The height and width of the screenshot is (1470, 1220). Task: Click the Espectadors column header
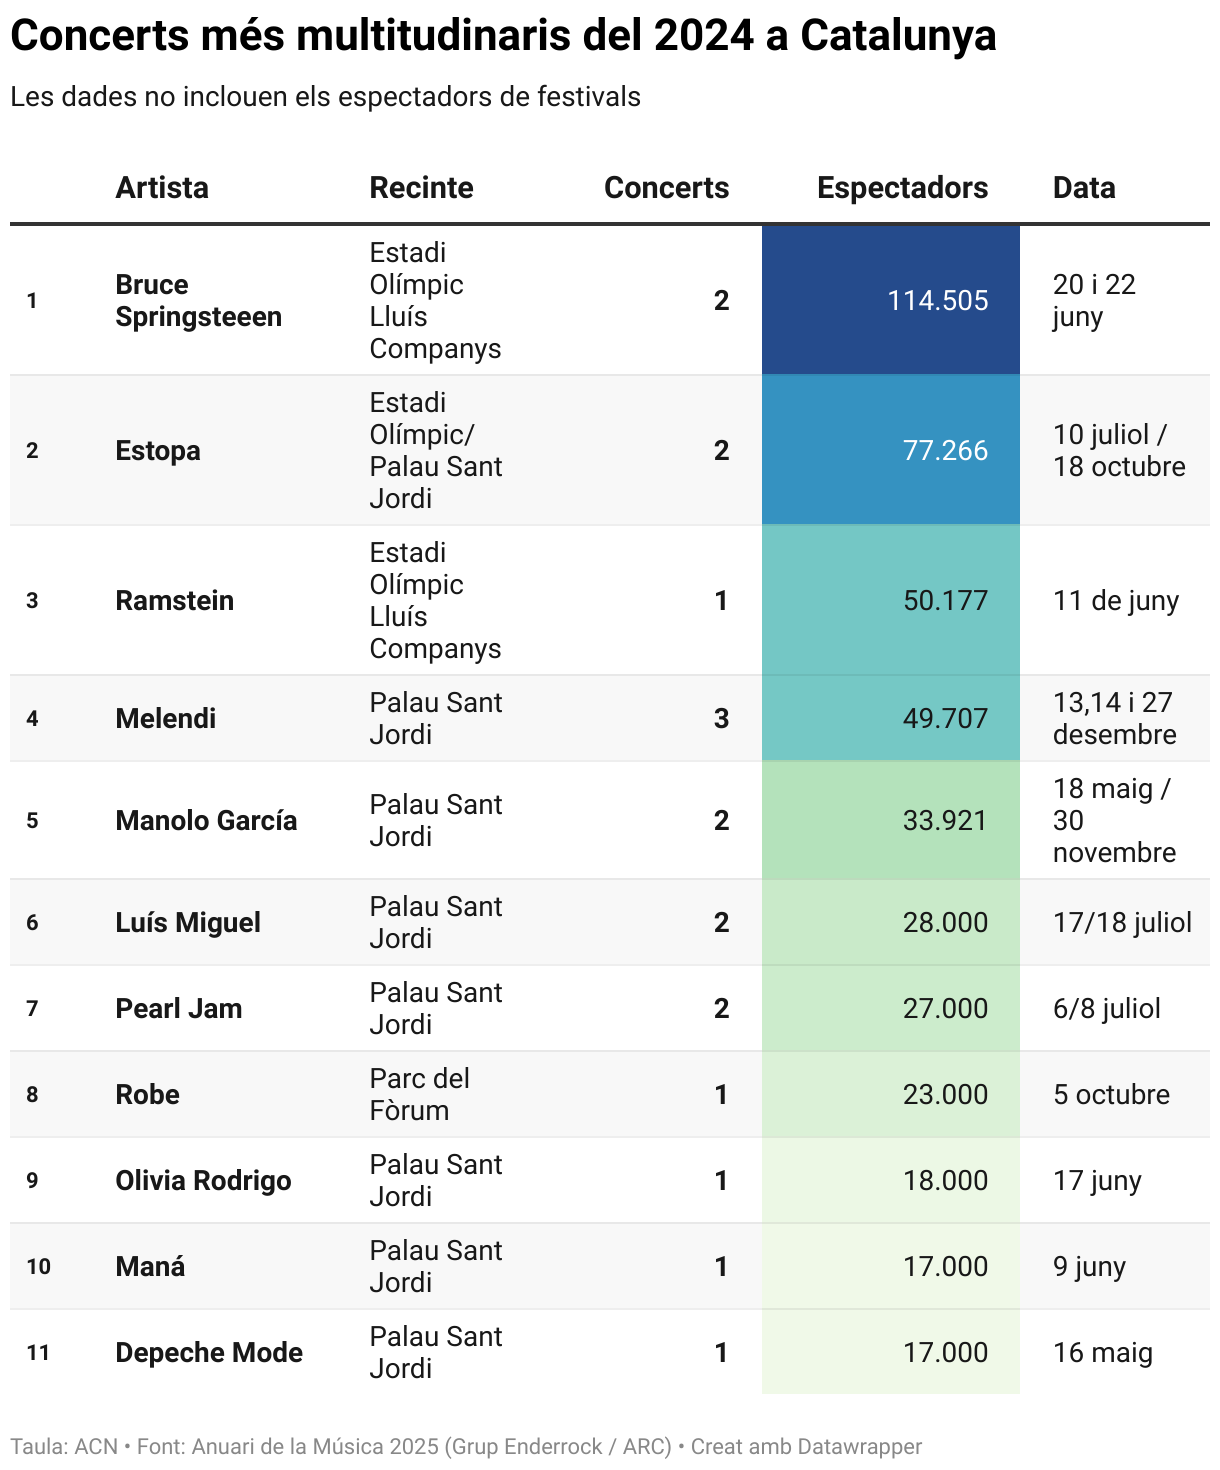point(902,188)
